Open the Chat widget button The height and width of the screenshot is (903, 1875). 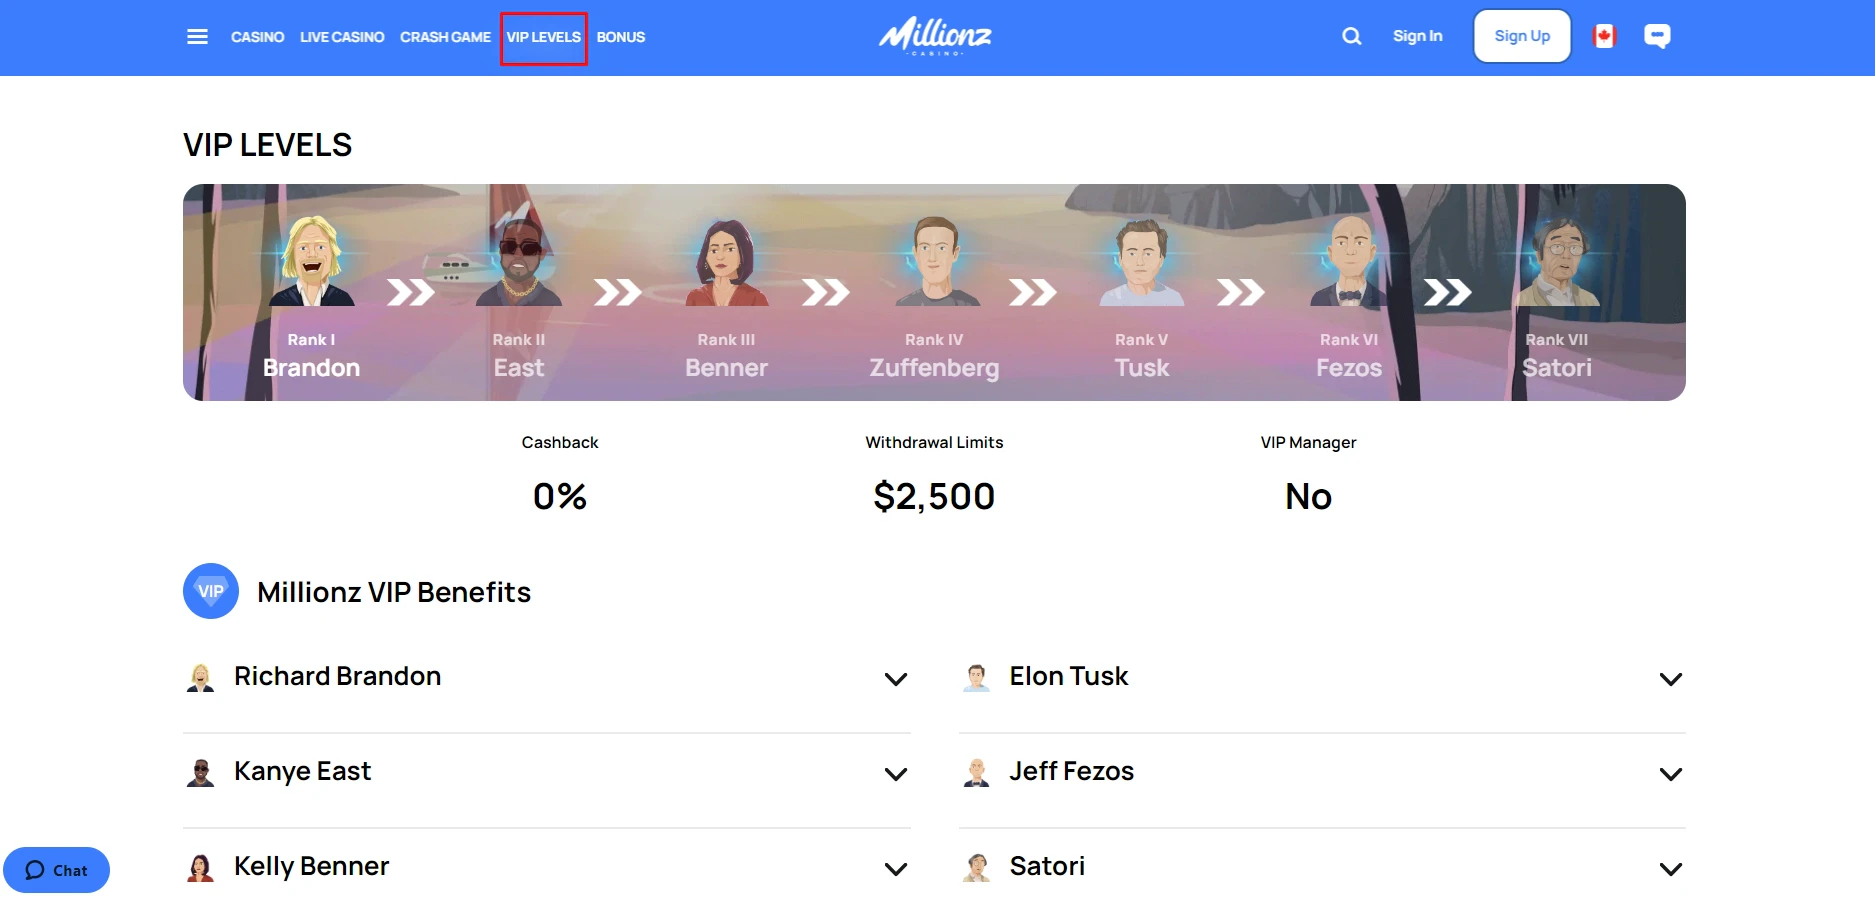pos(57,870)
